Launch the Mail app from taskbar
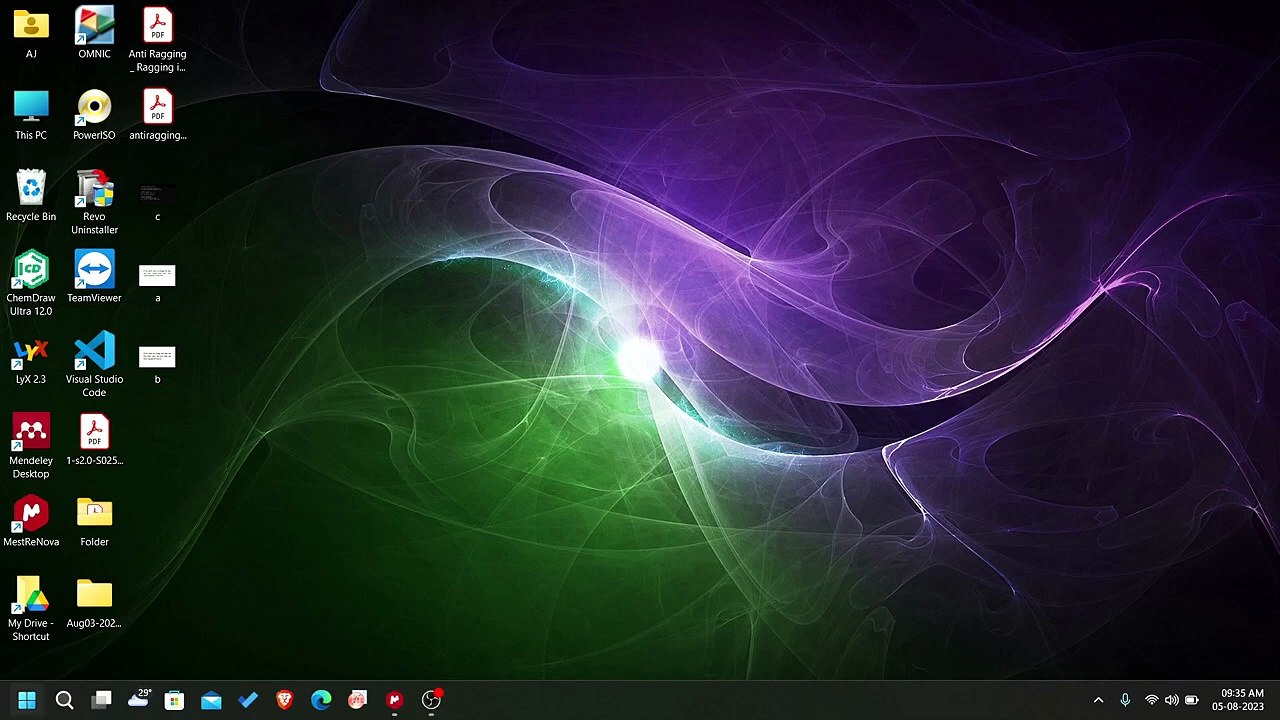The image size is (1280, 720). [211, 700]
